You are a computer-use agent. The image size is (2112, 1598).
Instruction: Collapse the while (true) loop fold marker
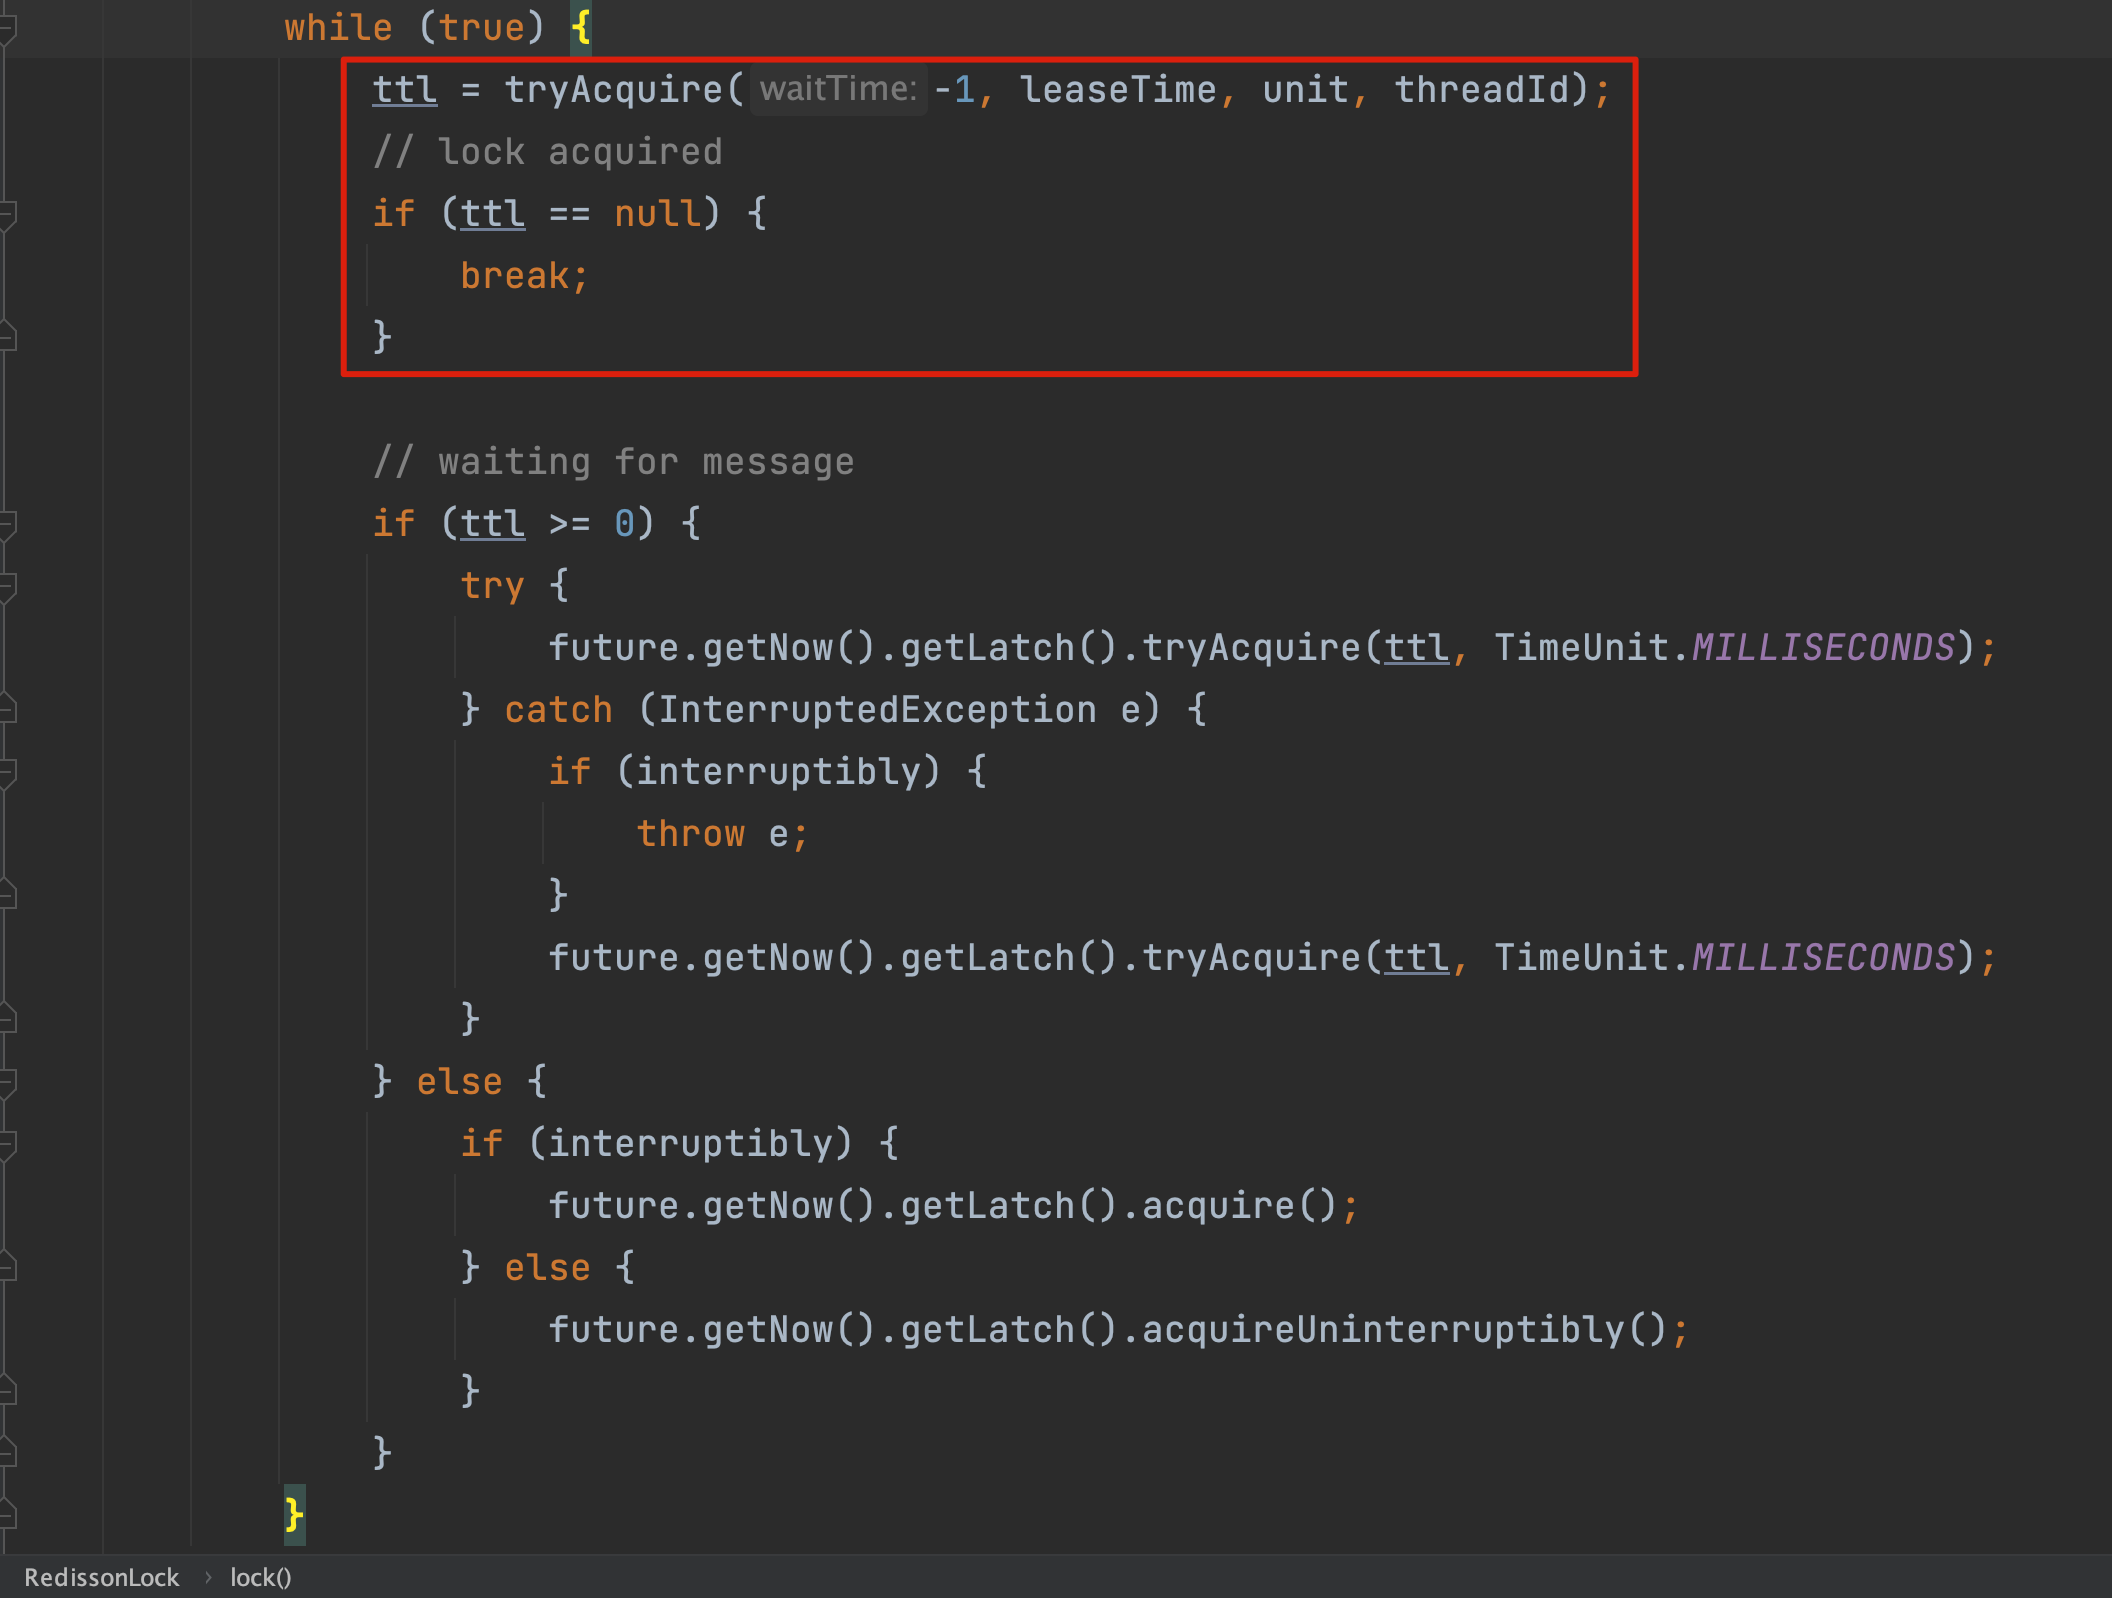coord(7,27)
